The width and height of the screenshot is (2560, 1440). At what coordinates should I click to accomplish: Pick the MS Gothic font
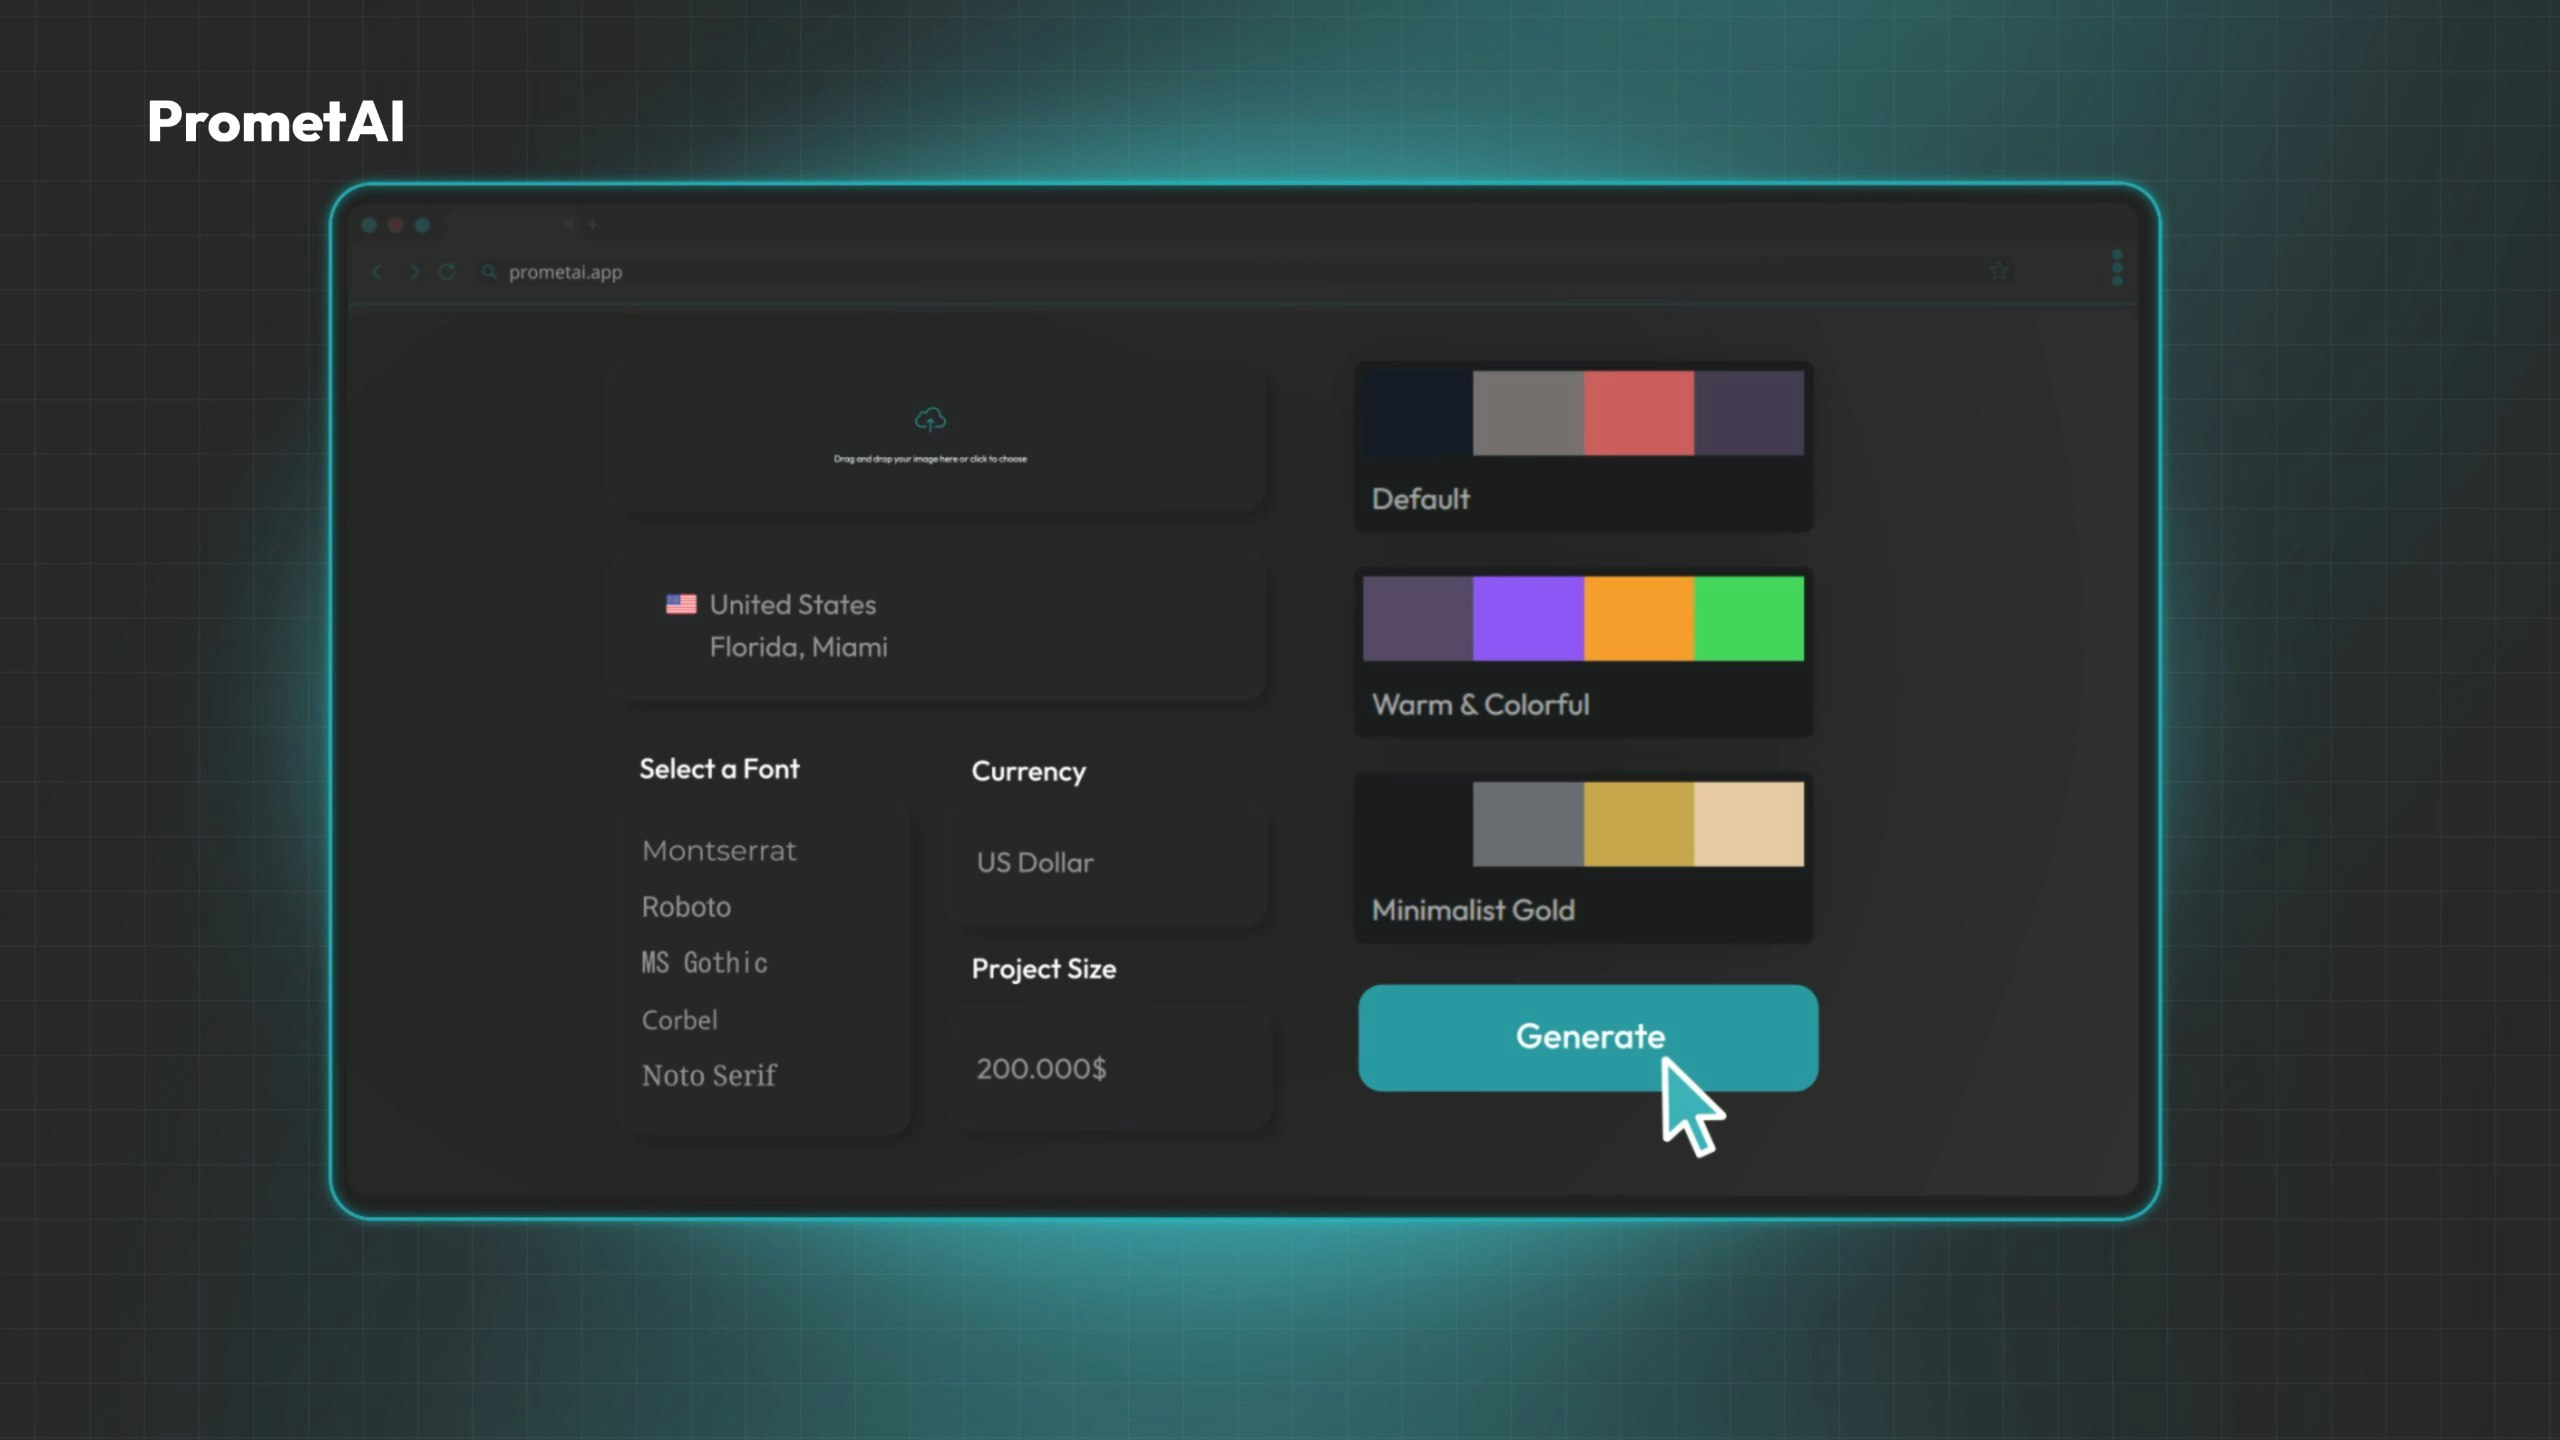[704, 963]
